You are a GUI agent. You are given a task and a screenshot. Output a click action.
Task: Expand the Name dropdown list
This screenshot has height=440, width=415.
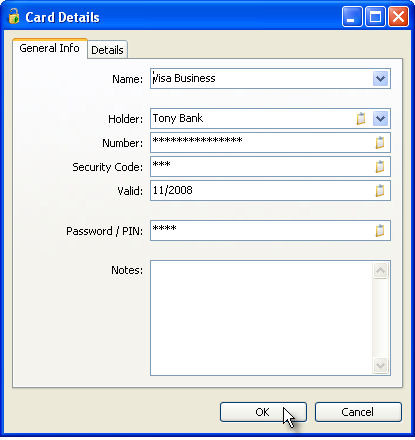click(380, 79)
